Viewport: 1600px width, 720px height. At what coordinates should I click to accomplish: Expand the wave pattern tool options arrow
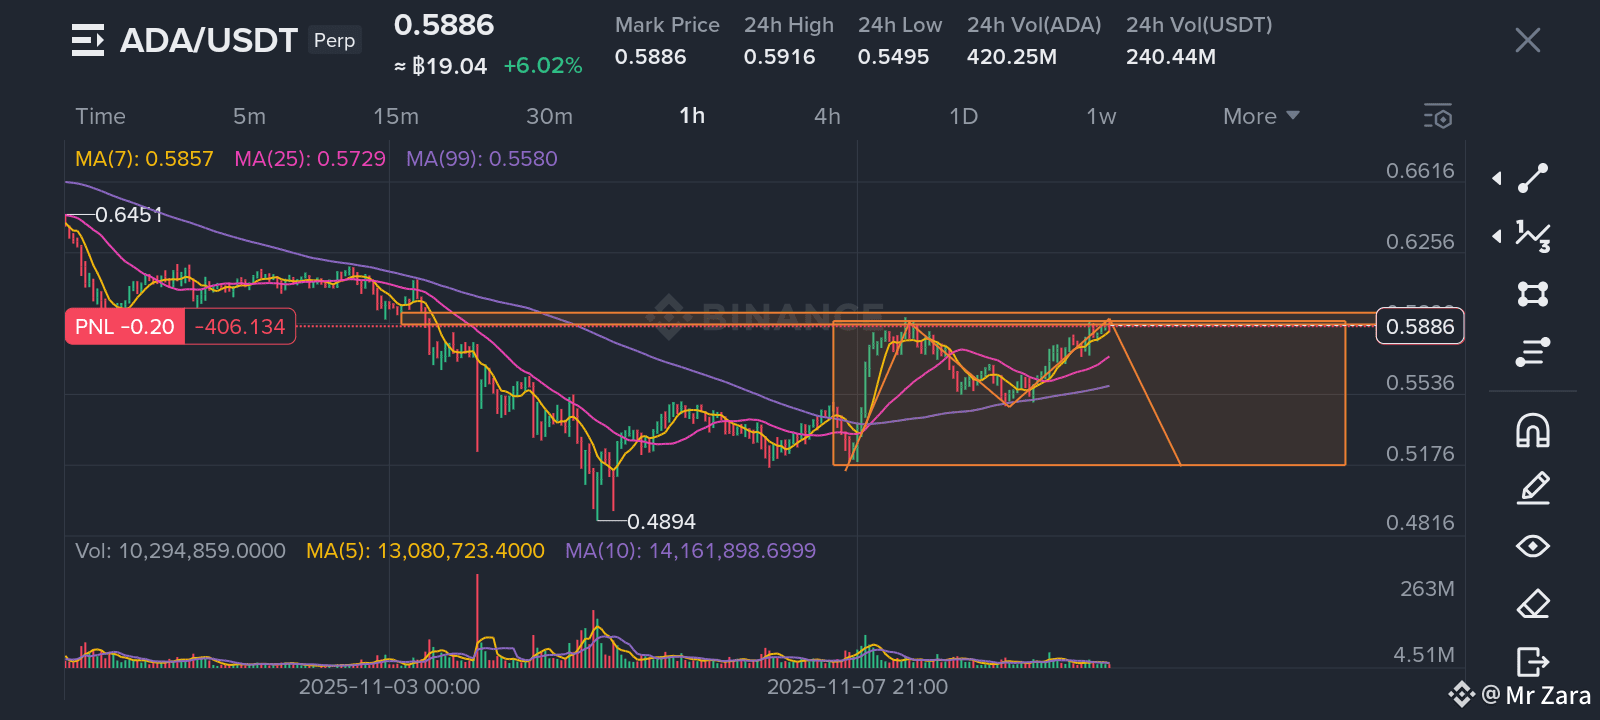1497,236
